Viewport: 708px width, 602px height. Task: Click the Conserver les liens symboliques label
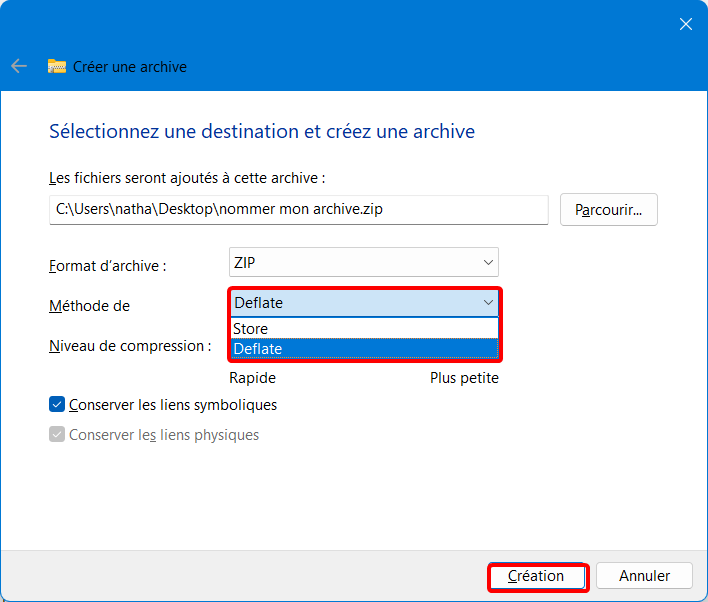click(173, 405)
